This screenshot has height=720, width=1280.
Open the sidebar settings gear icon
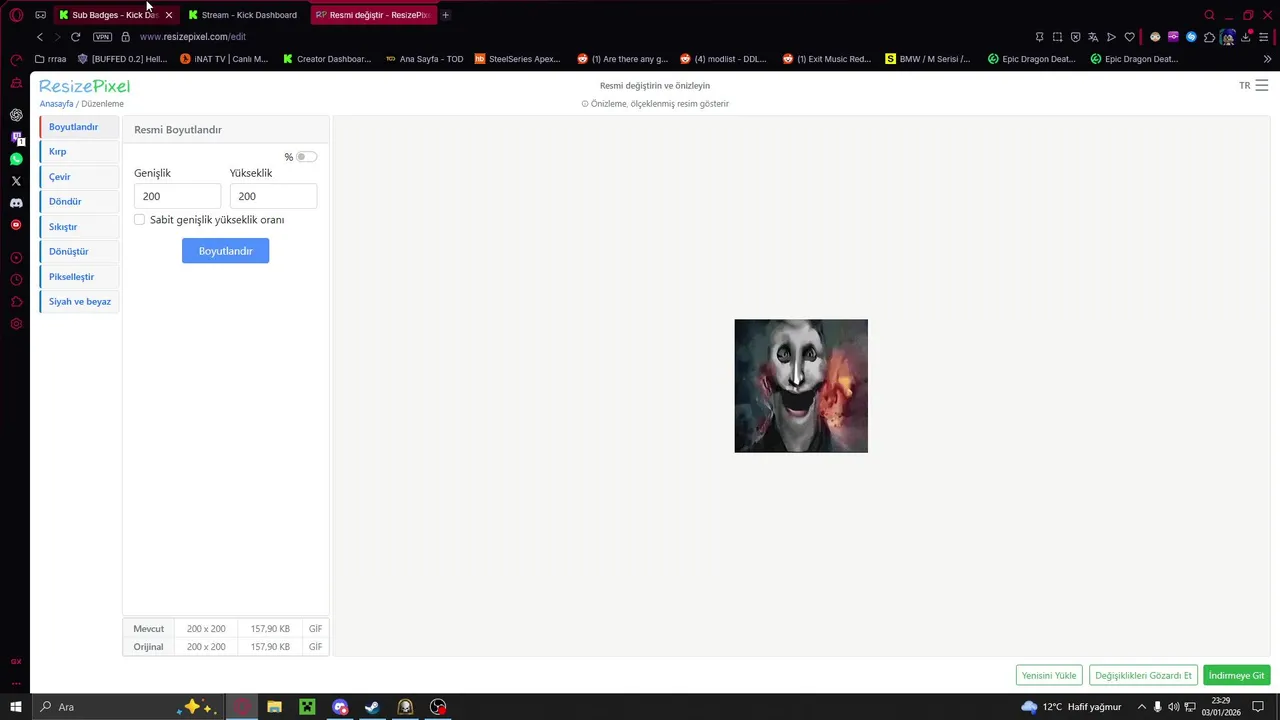16,324
